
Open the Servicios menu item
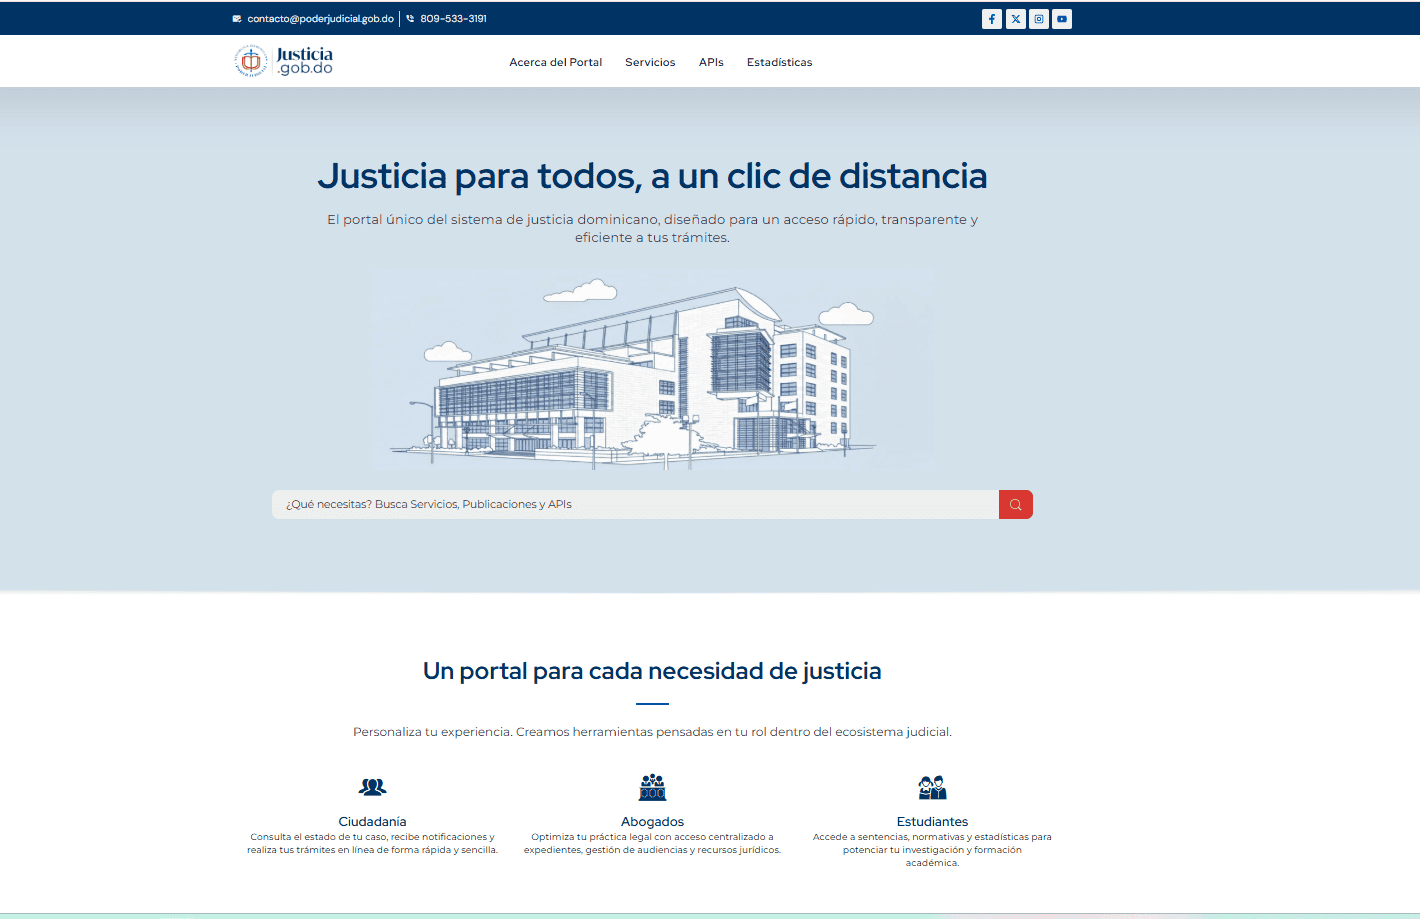[x=650, y=62]
